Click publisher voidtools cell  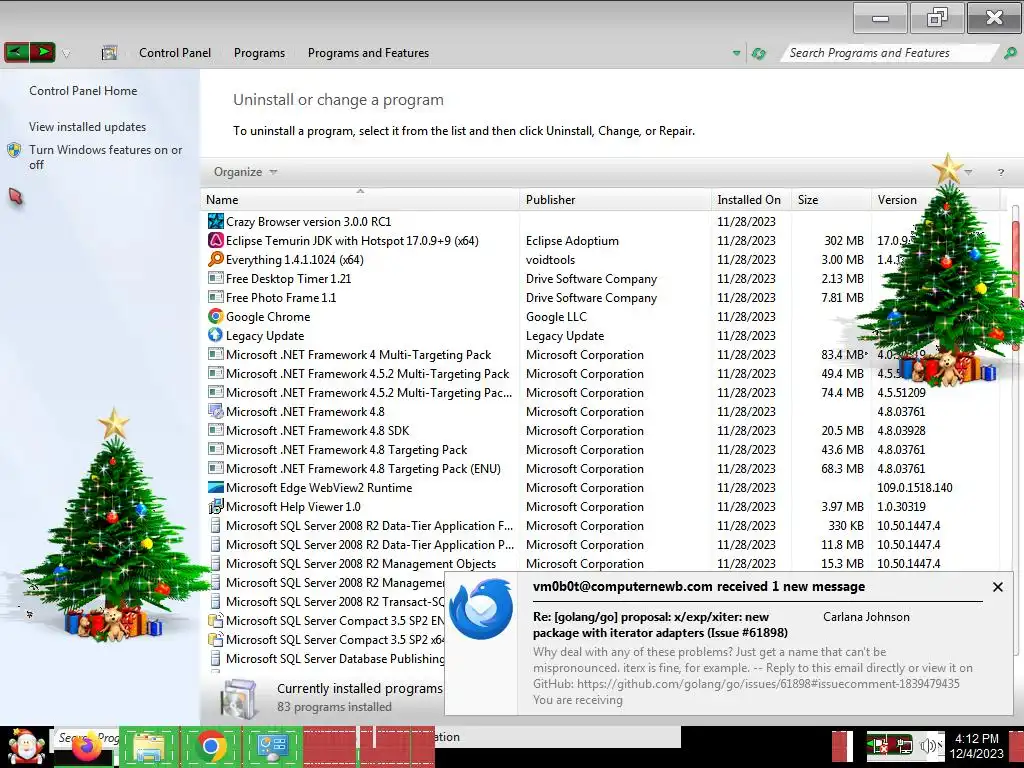coord(551,260)
